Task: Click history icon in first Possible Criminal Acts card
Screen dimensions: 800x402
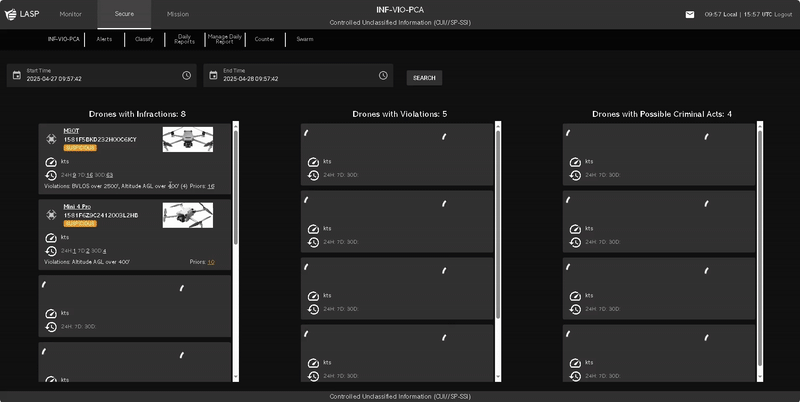Action: (575, 175)
